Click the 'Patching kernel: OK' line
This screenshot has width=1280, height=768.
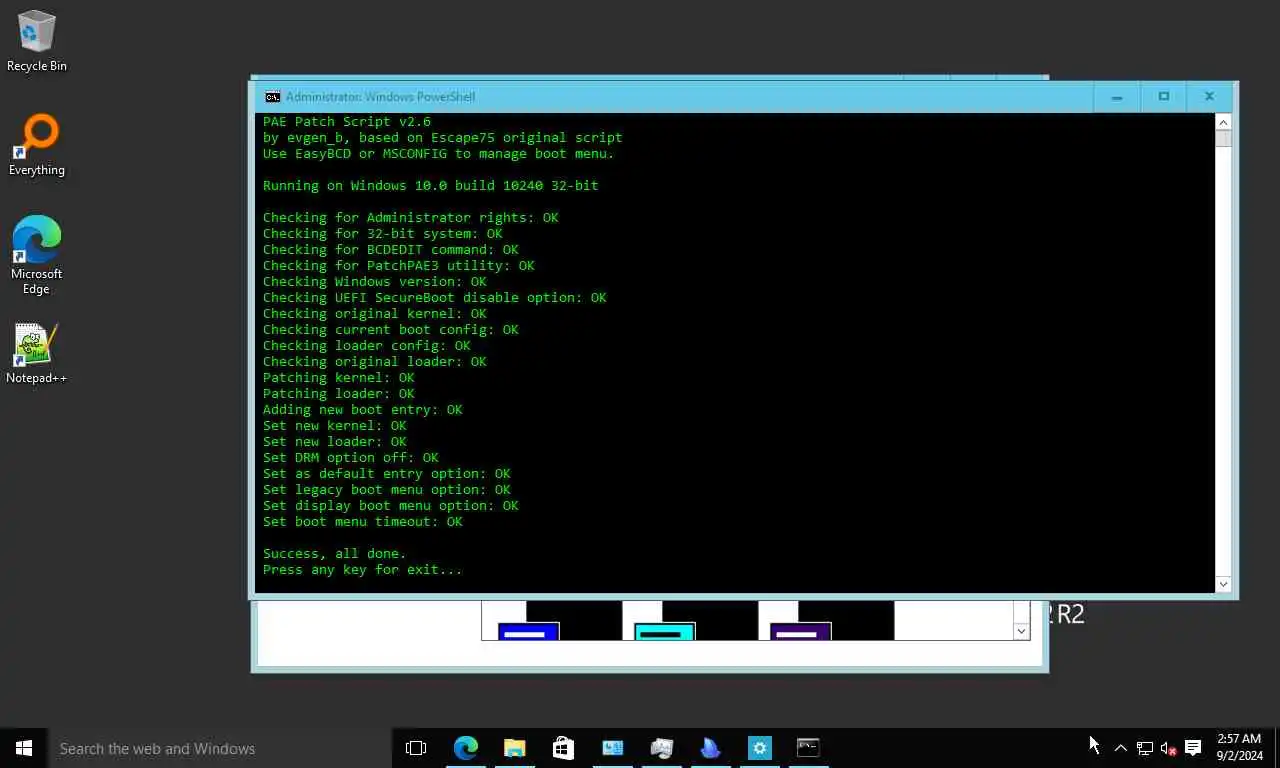(339, 378)
